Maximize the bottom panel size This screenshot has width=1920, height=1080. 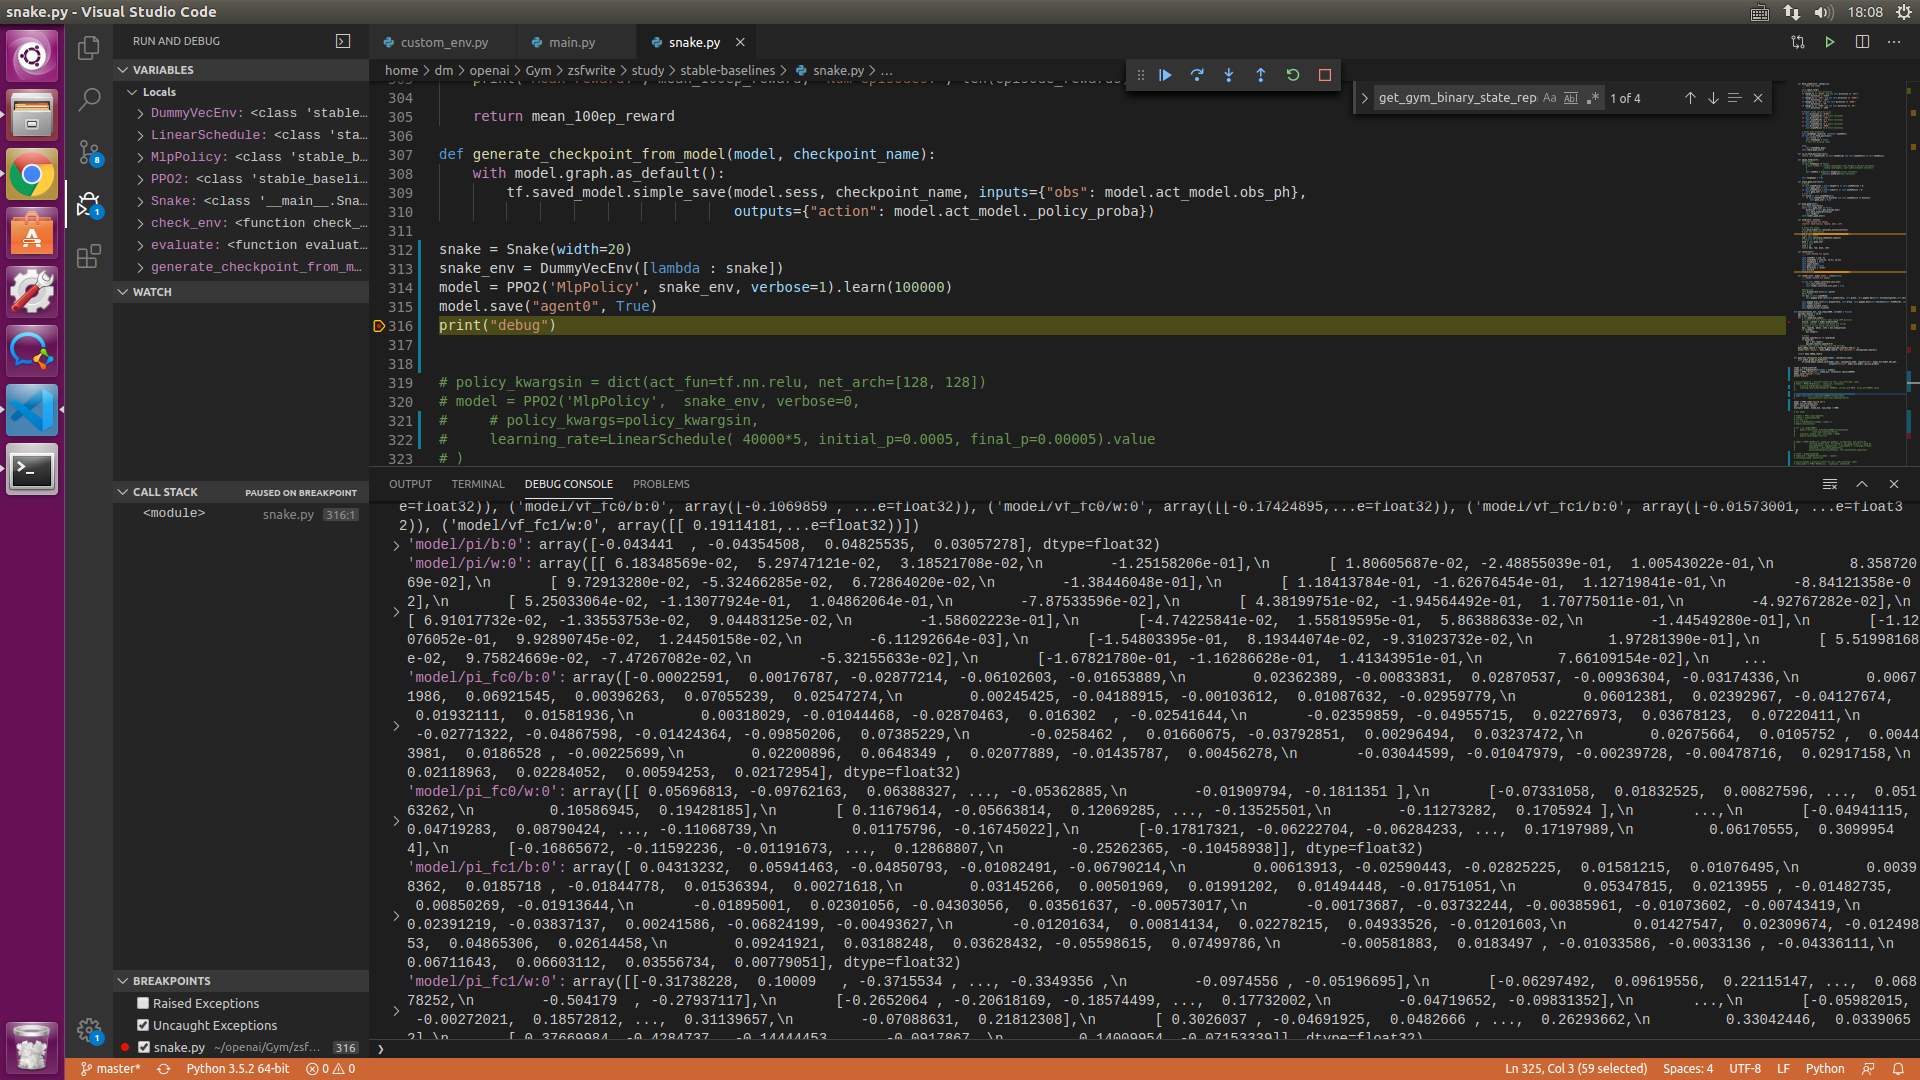tap(1862, 484)
